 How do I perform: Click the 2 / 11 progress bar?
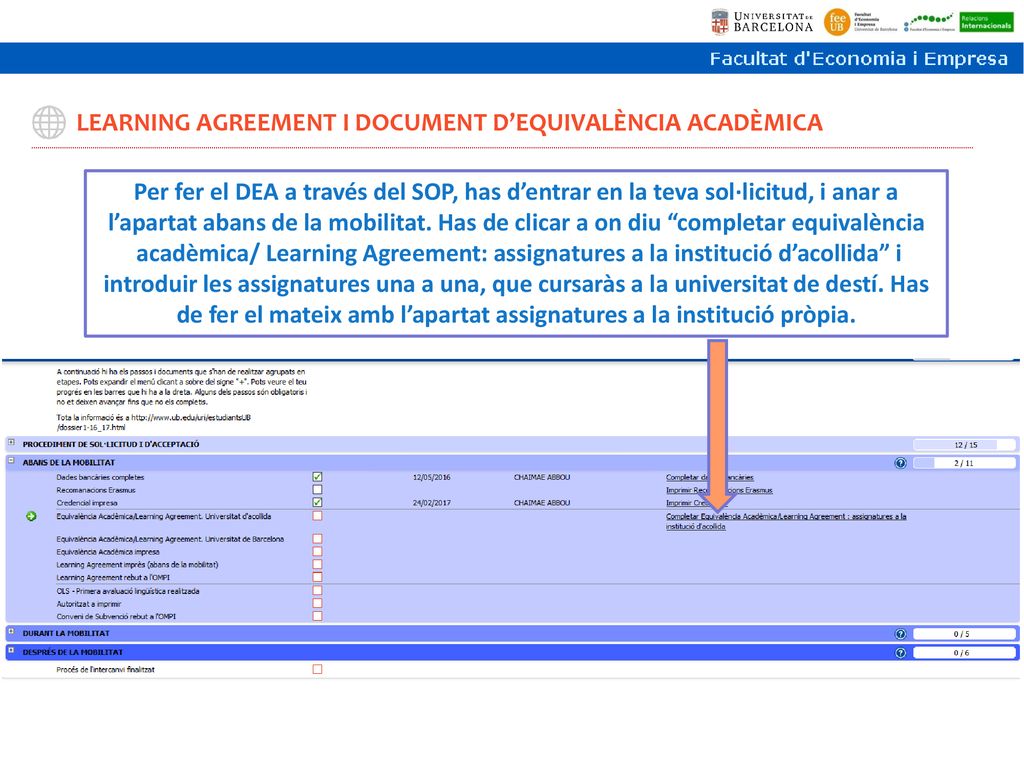pyautogui.click(x=965, y=463)
